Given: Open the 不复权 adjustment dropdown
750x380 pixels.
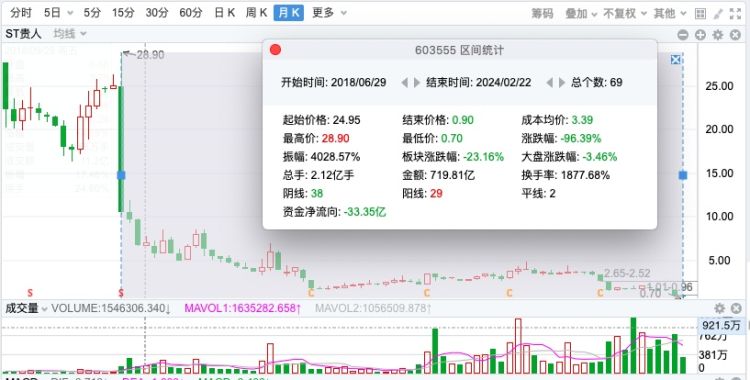Looking at the screenshot, I should [x=624, y=13].
